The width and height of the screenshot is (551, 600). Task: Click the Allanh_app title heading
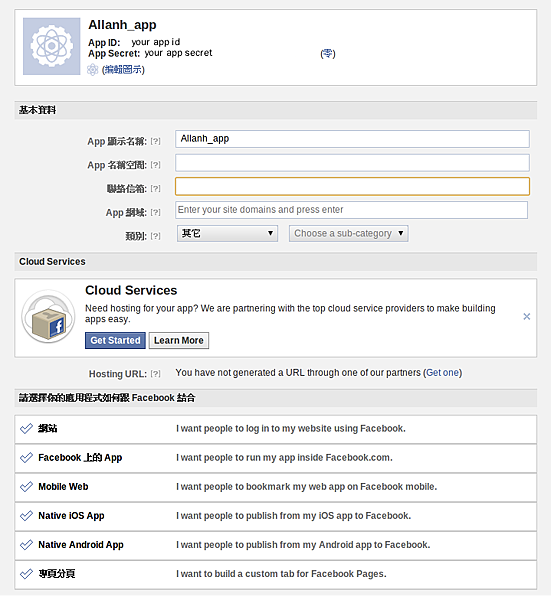pyautogui.click(x=122, y=25)
